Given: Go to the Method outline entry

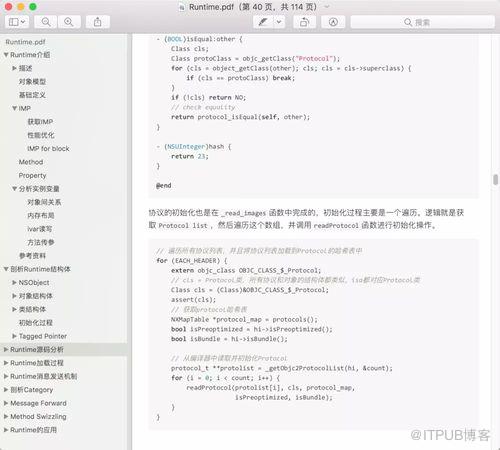Looking at the screenshot, I should pyautogui.click(x=31, y=162).
